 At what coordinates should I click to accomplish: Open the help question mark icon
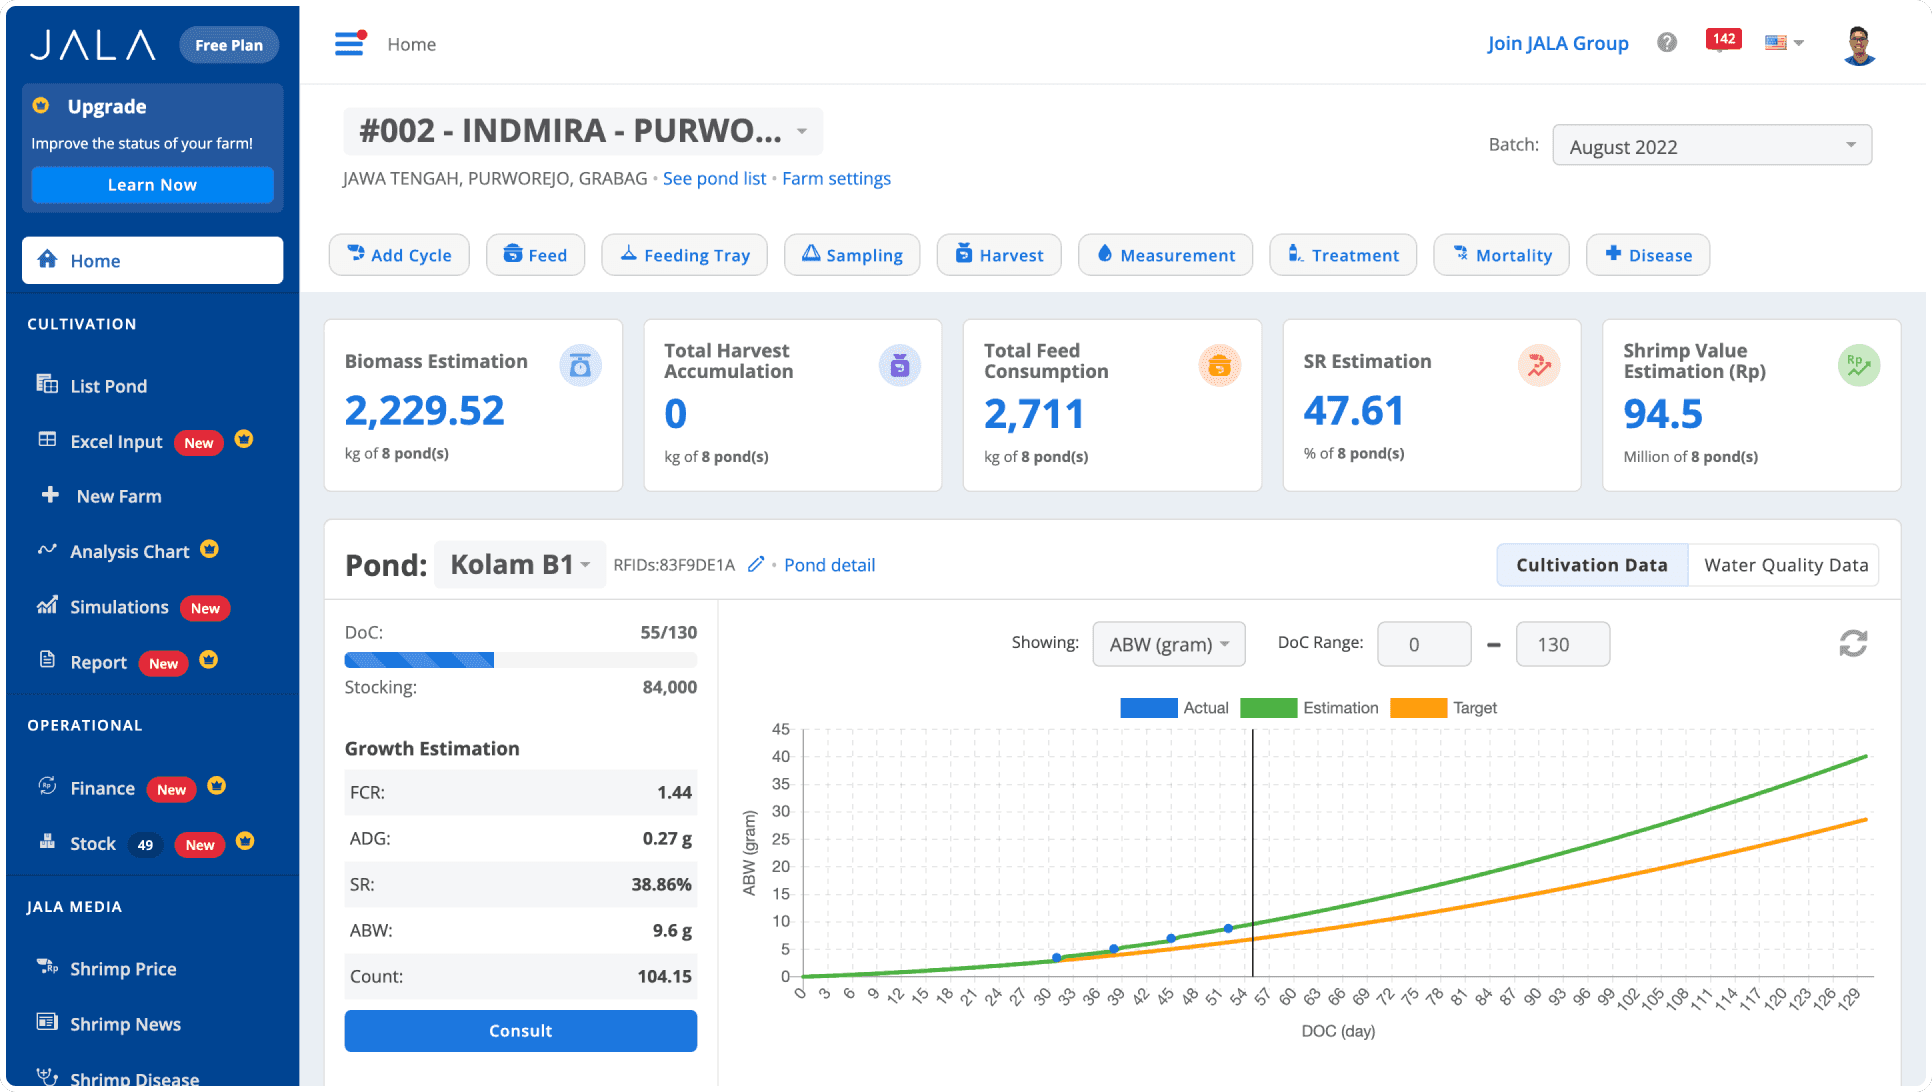(1666, 42)
